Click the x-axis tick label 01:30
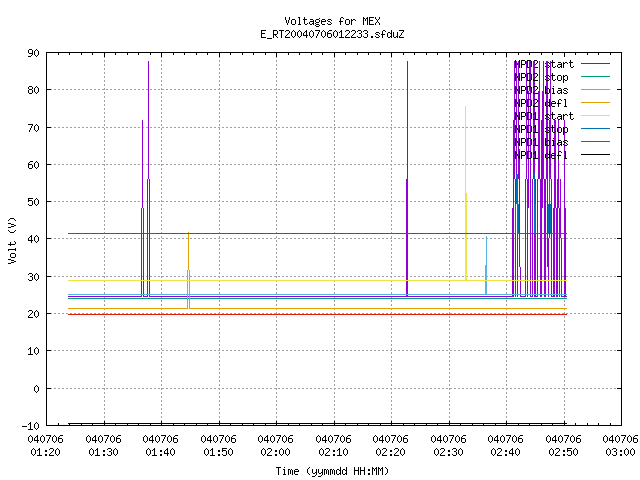 [x=104, y=452]
